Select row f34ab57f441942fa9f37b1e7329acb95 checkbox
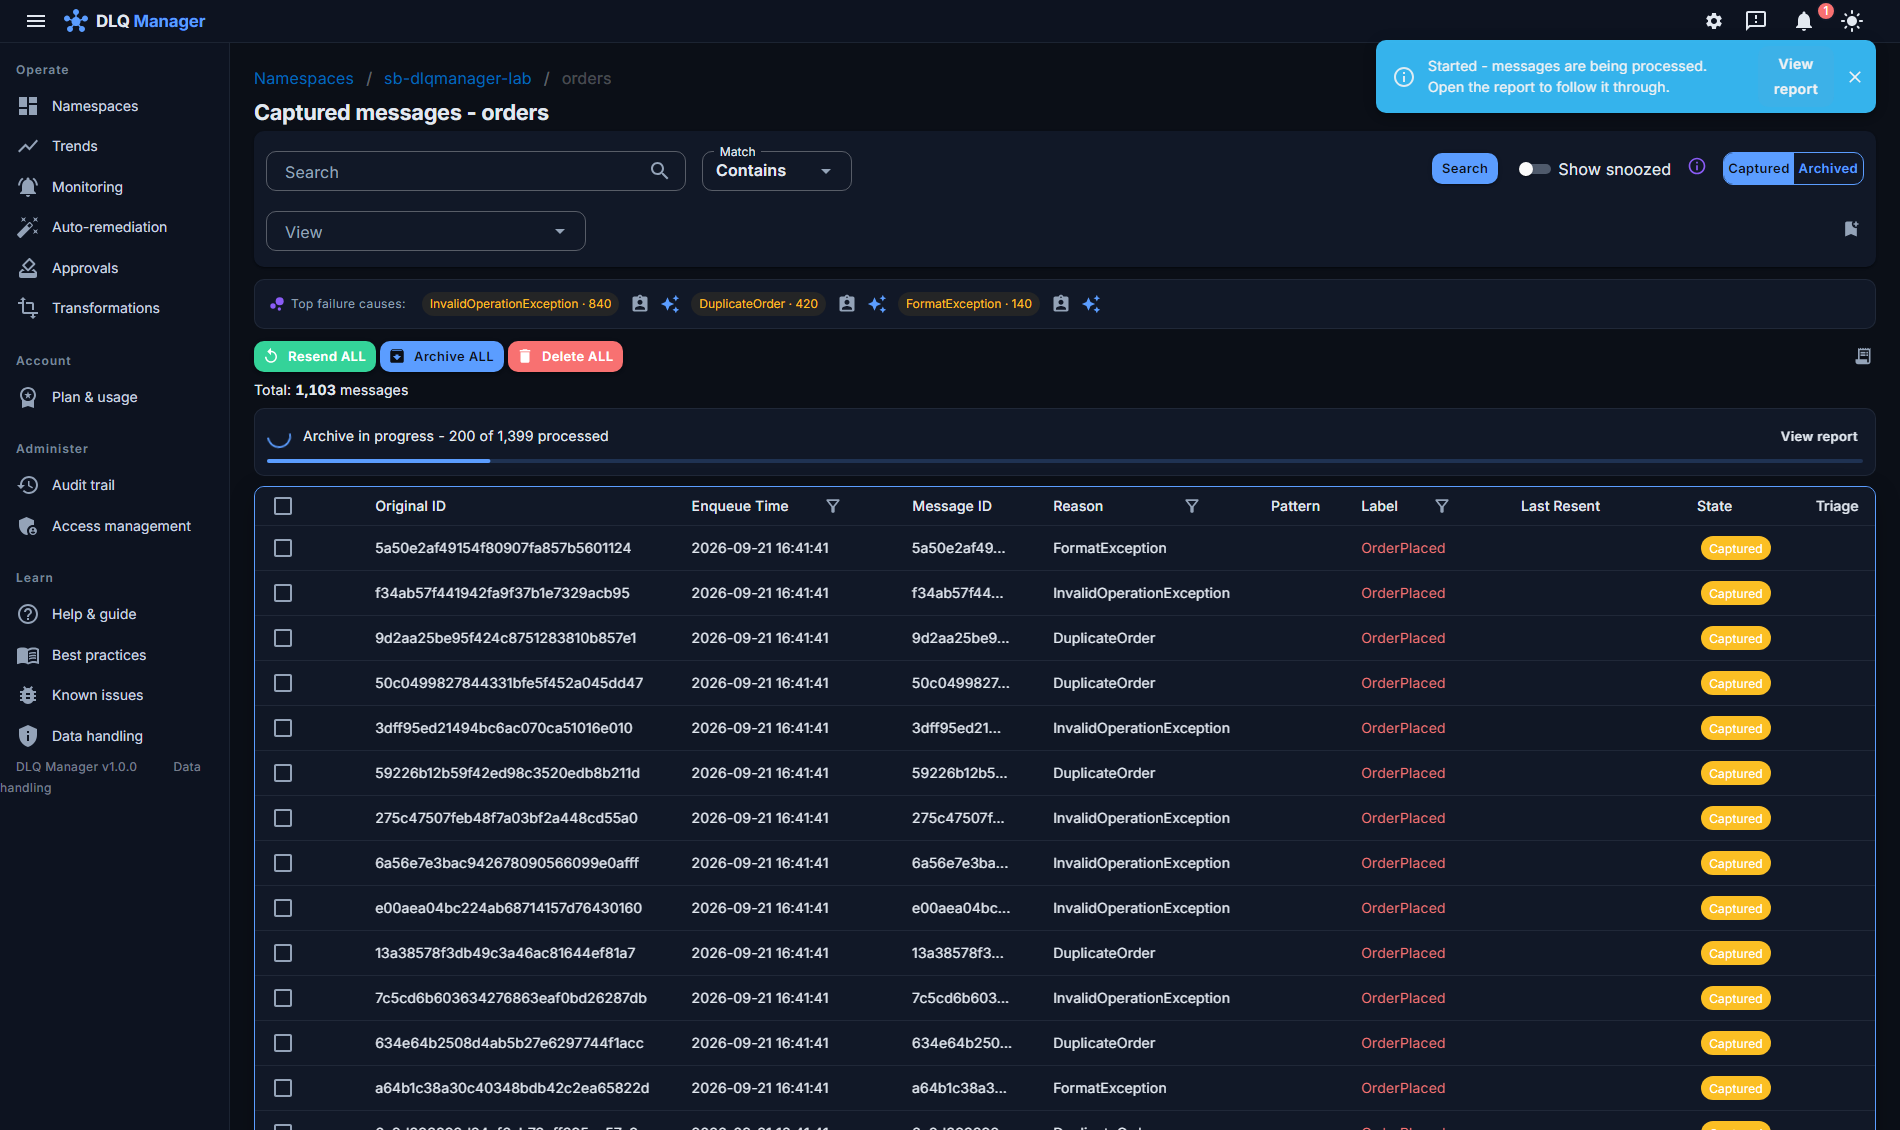The height and width of the screenshot is (1130, 1900). coord(283,593)
